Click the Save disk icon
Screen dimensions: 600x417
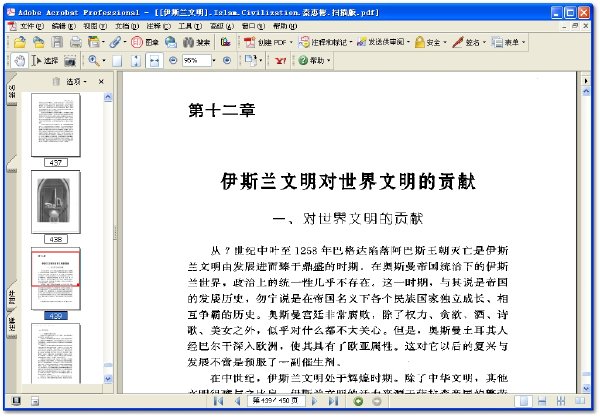coord(57,42)
